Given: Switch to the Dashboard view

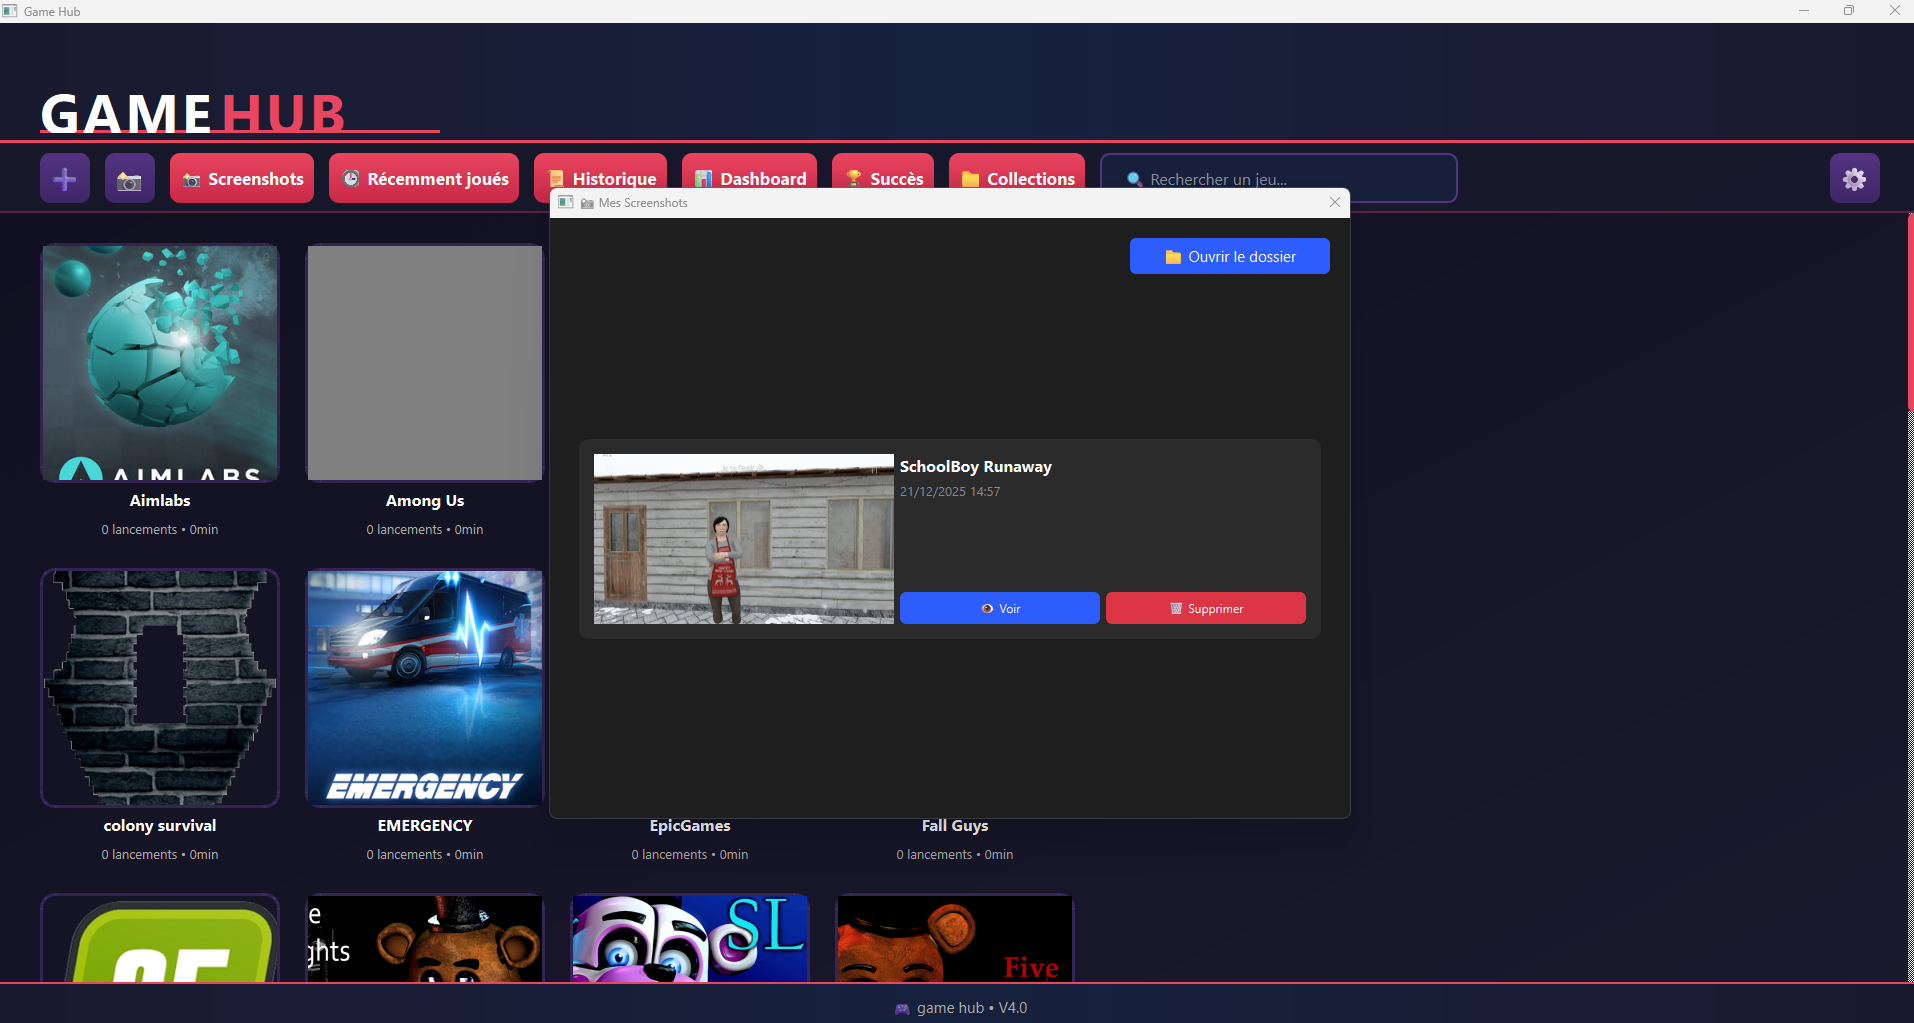Looking at the screenshot, I should coord(749,171).
